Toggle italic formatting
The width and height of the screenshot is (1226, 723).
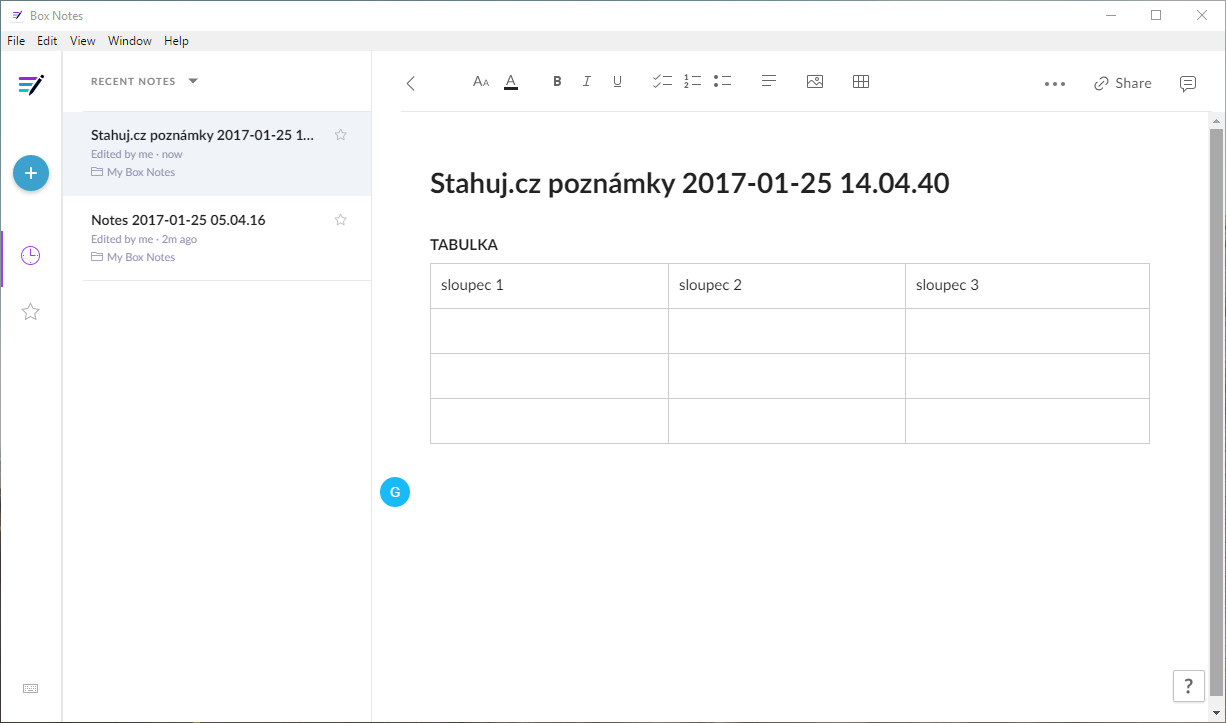coord(587,82)
